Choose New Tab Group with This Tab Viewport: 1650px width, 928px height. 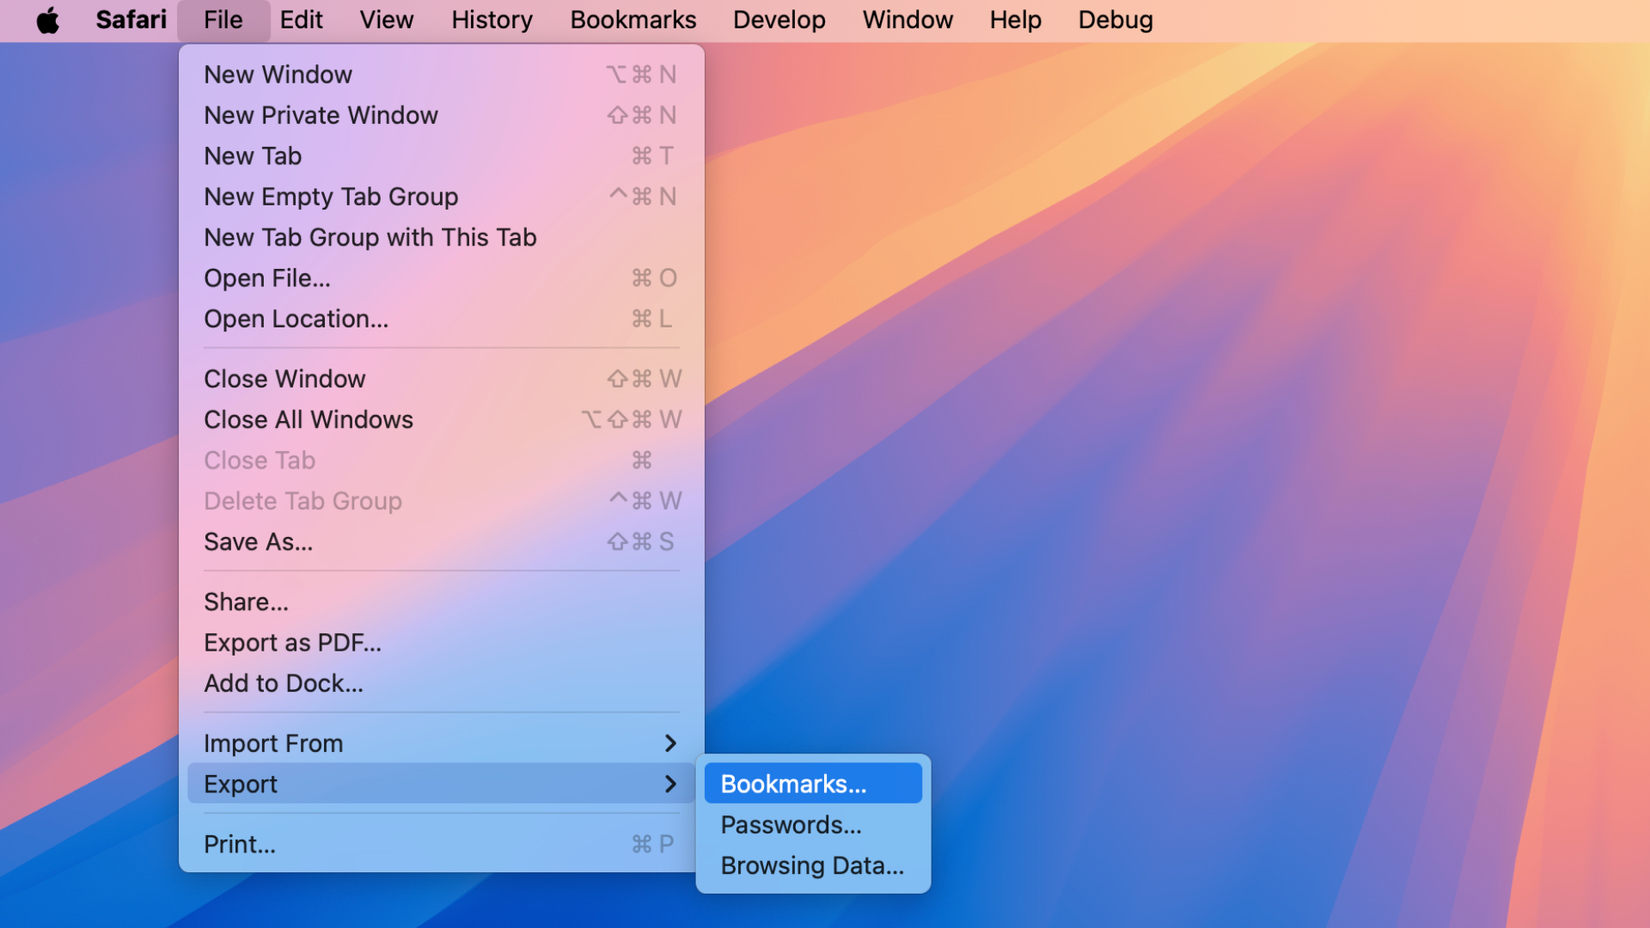click(441, 237)
